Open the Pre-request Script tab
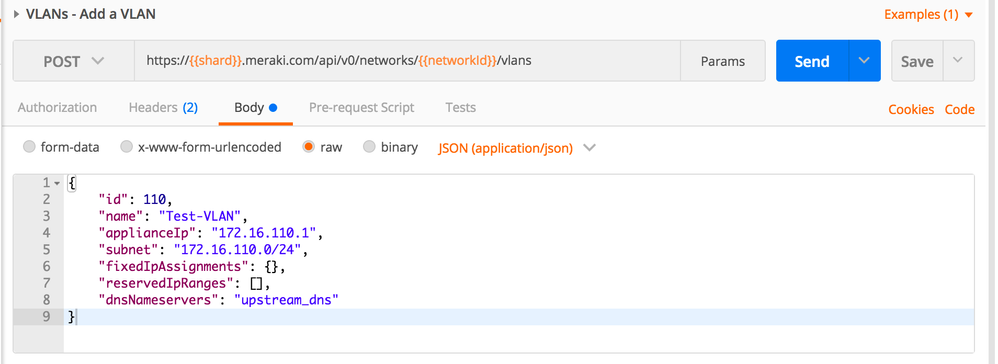The image size is (998, 364). tap(362, 108)
